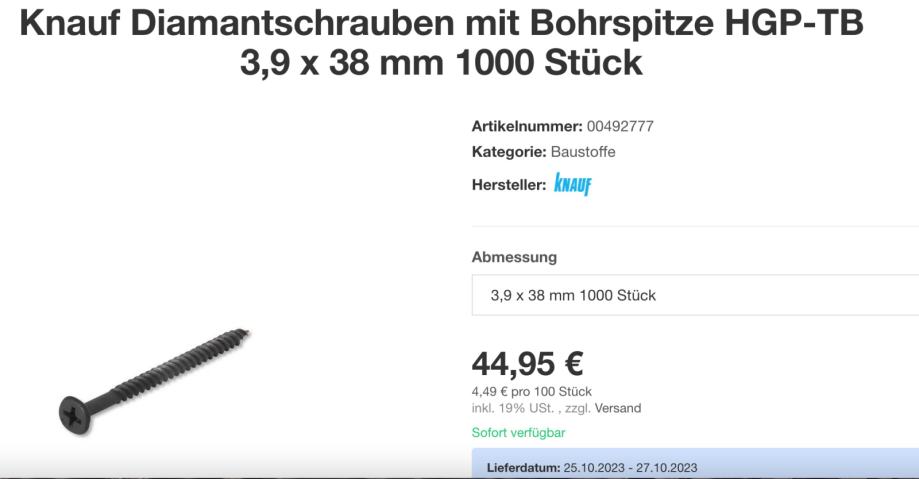Image resolution: width=919 pixels, height=479 pixels.
Task: Click the blue Knauf manufacturer logo
Action: pyautogui.click(x=573, y=184)
